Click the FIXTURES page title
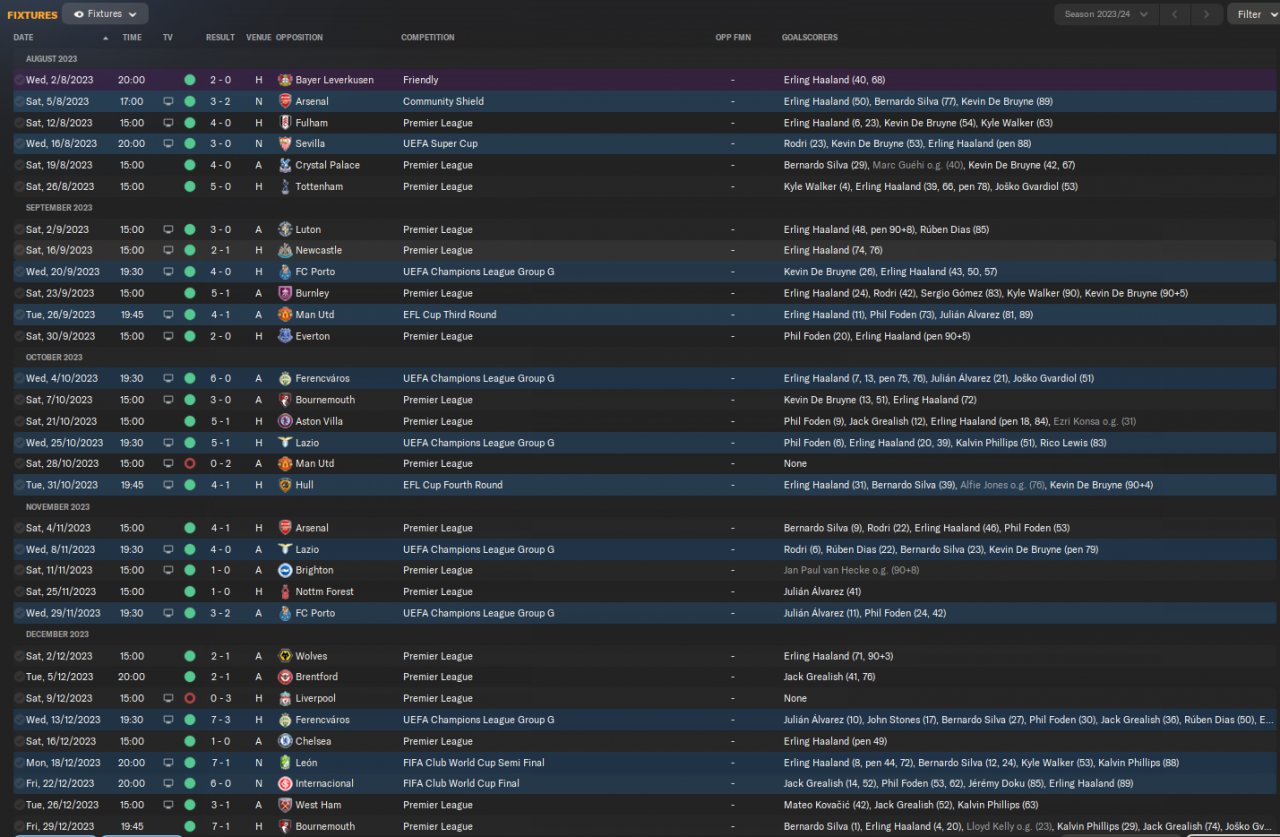This screenshot has width=1280, height=837. 32,15
